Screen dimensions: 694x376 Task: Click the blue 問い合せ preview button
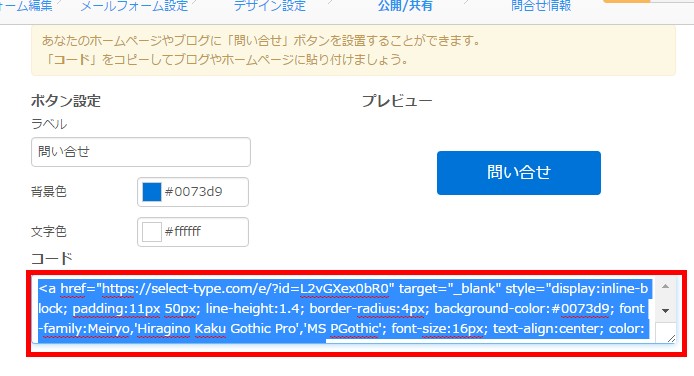coord(519,173)
